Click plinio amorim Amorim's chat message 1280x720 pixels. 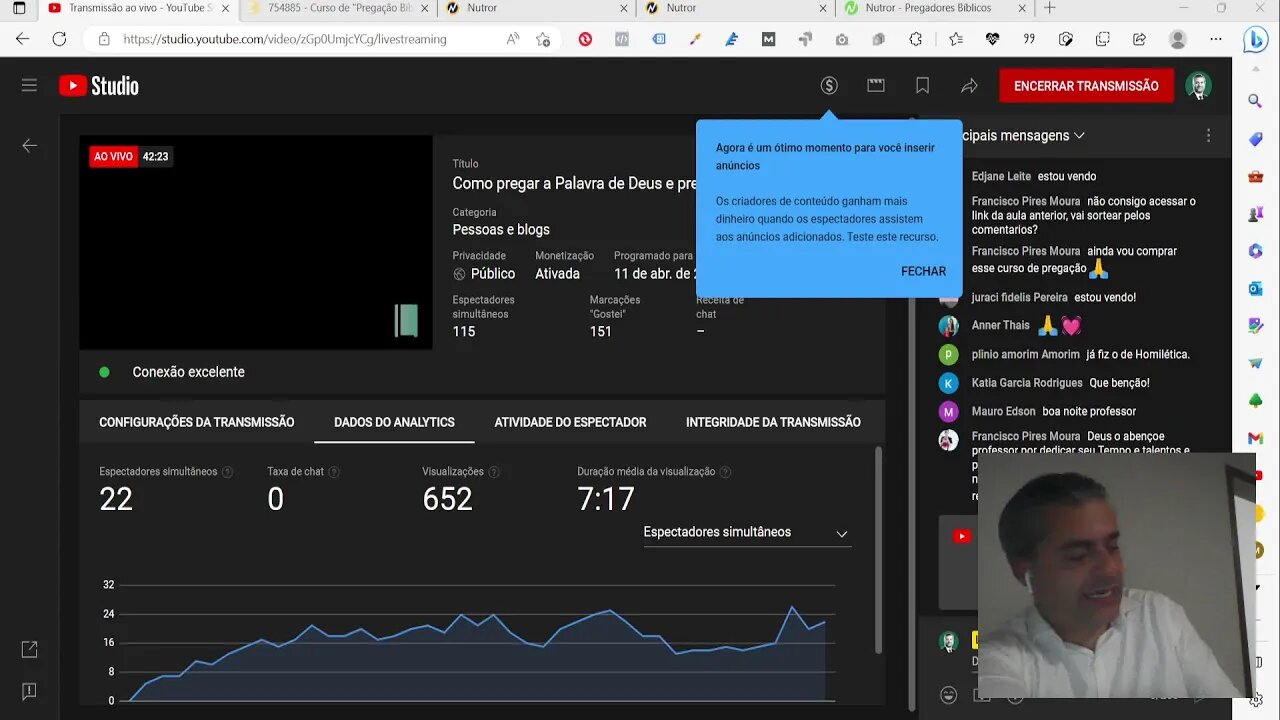point(1081,354)
